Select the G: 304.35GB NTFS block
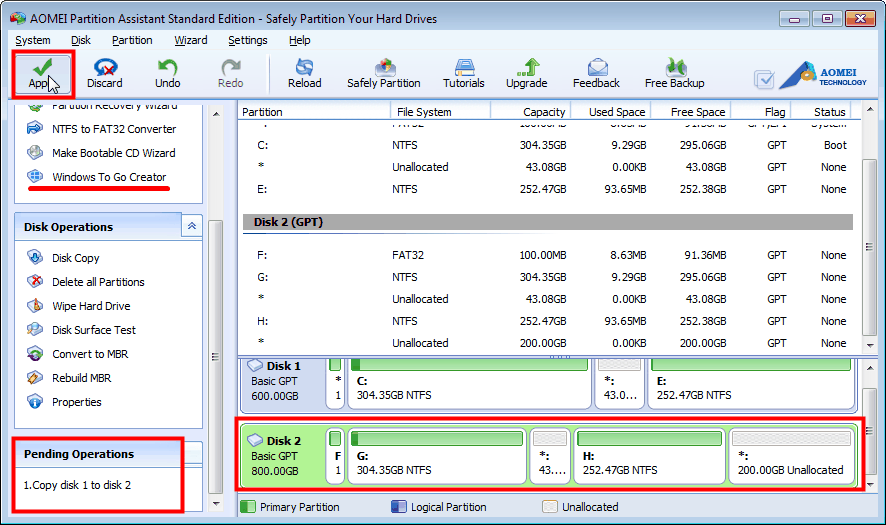Image resolution: width=886 pixels, height=525 pixels. [437, 456]
